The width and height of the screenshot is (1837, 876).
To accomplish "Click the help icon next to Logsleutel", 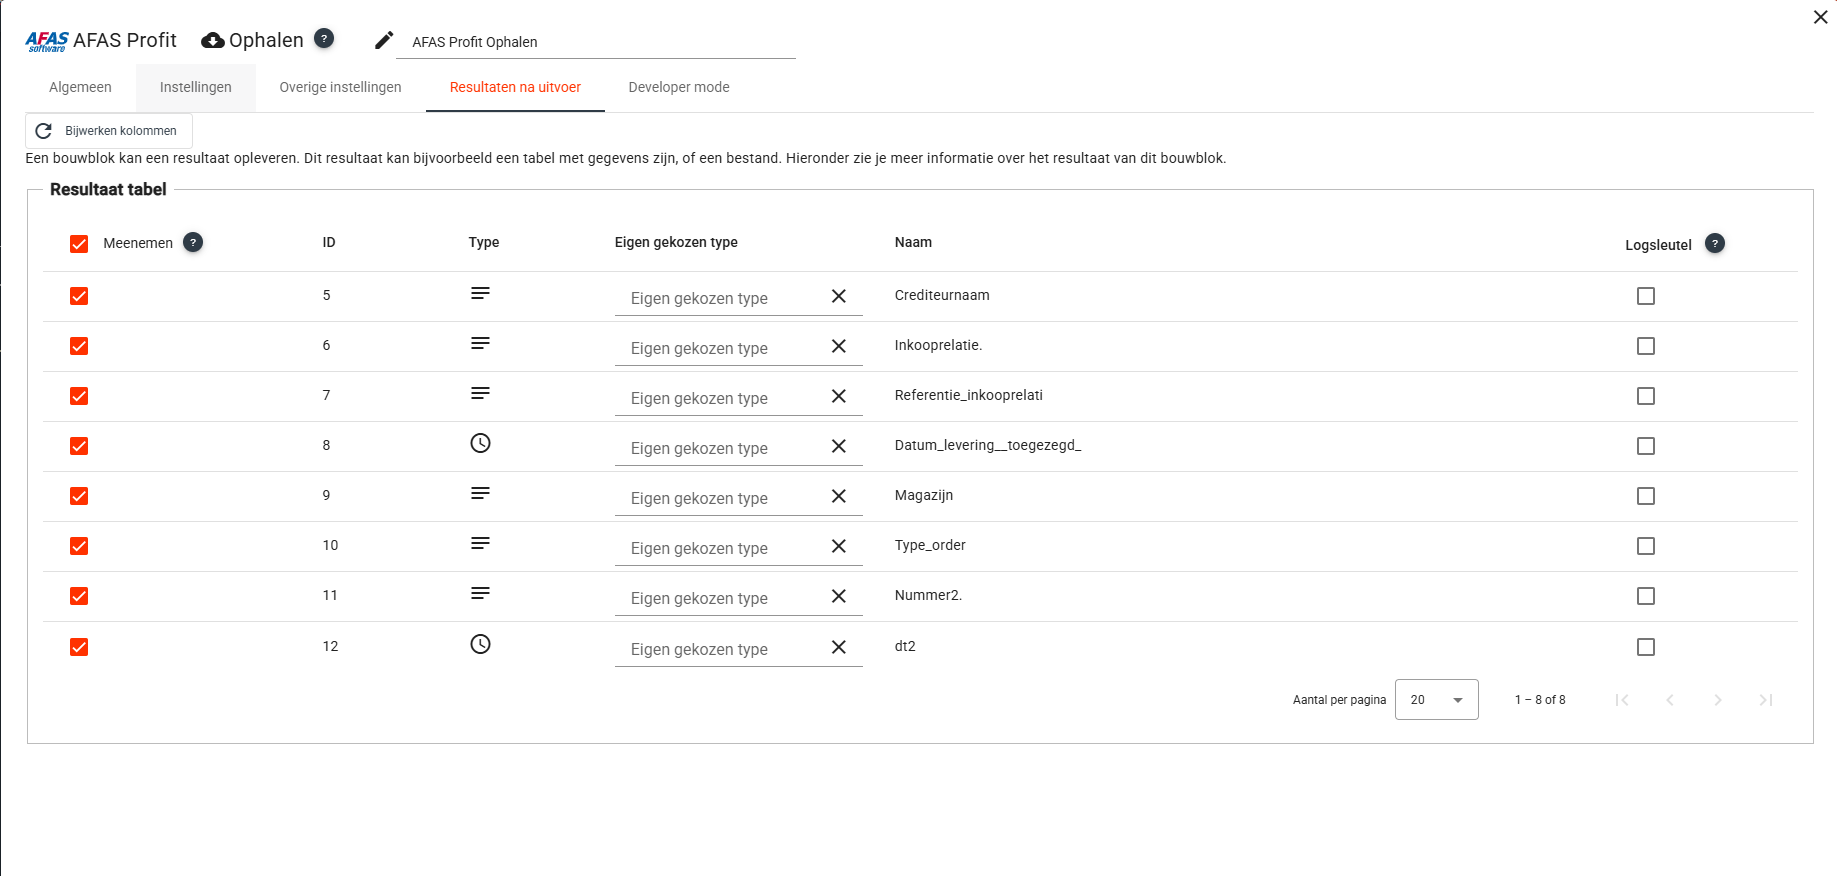I will click(x=1714, y=243).
